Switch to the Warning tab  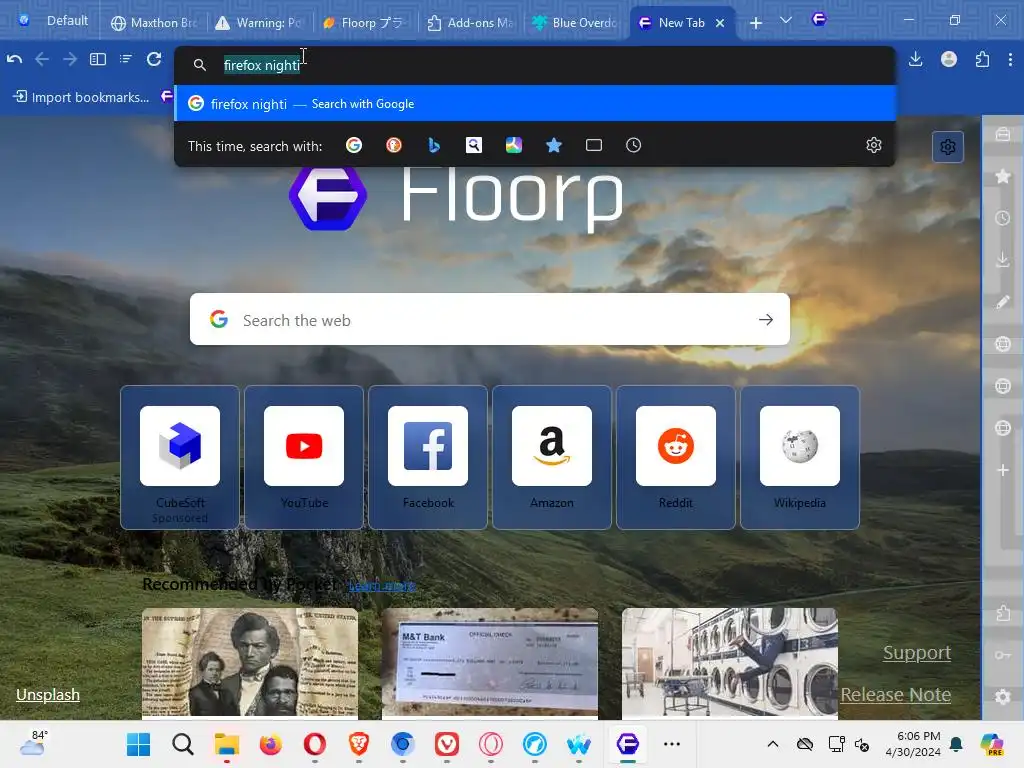pos(259,23)
